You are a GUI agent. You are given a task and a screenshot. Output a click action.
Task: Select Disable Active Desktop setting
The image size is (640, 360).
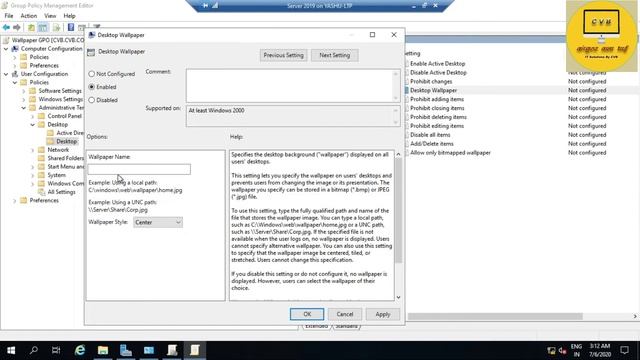438,73
